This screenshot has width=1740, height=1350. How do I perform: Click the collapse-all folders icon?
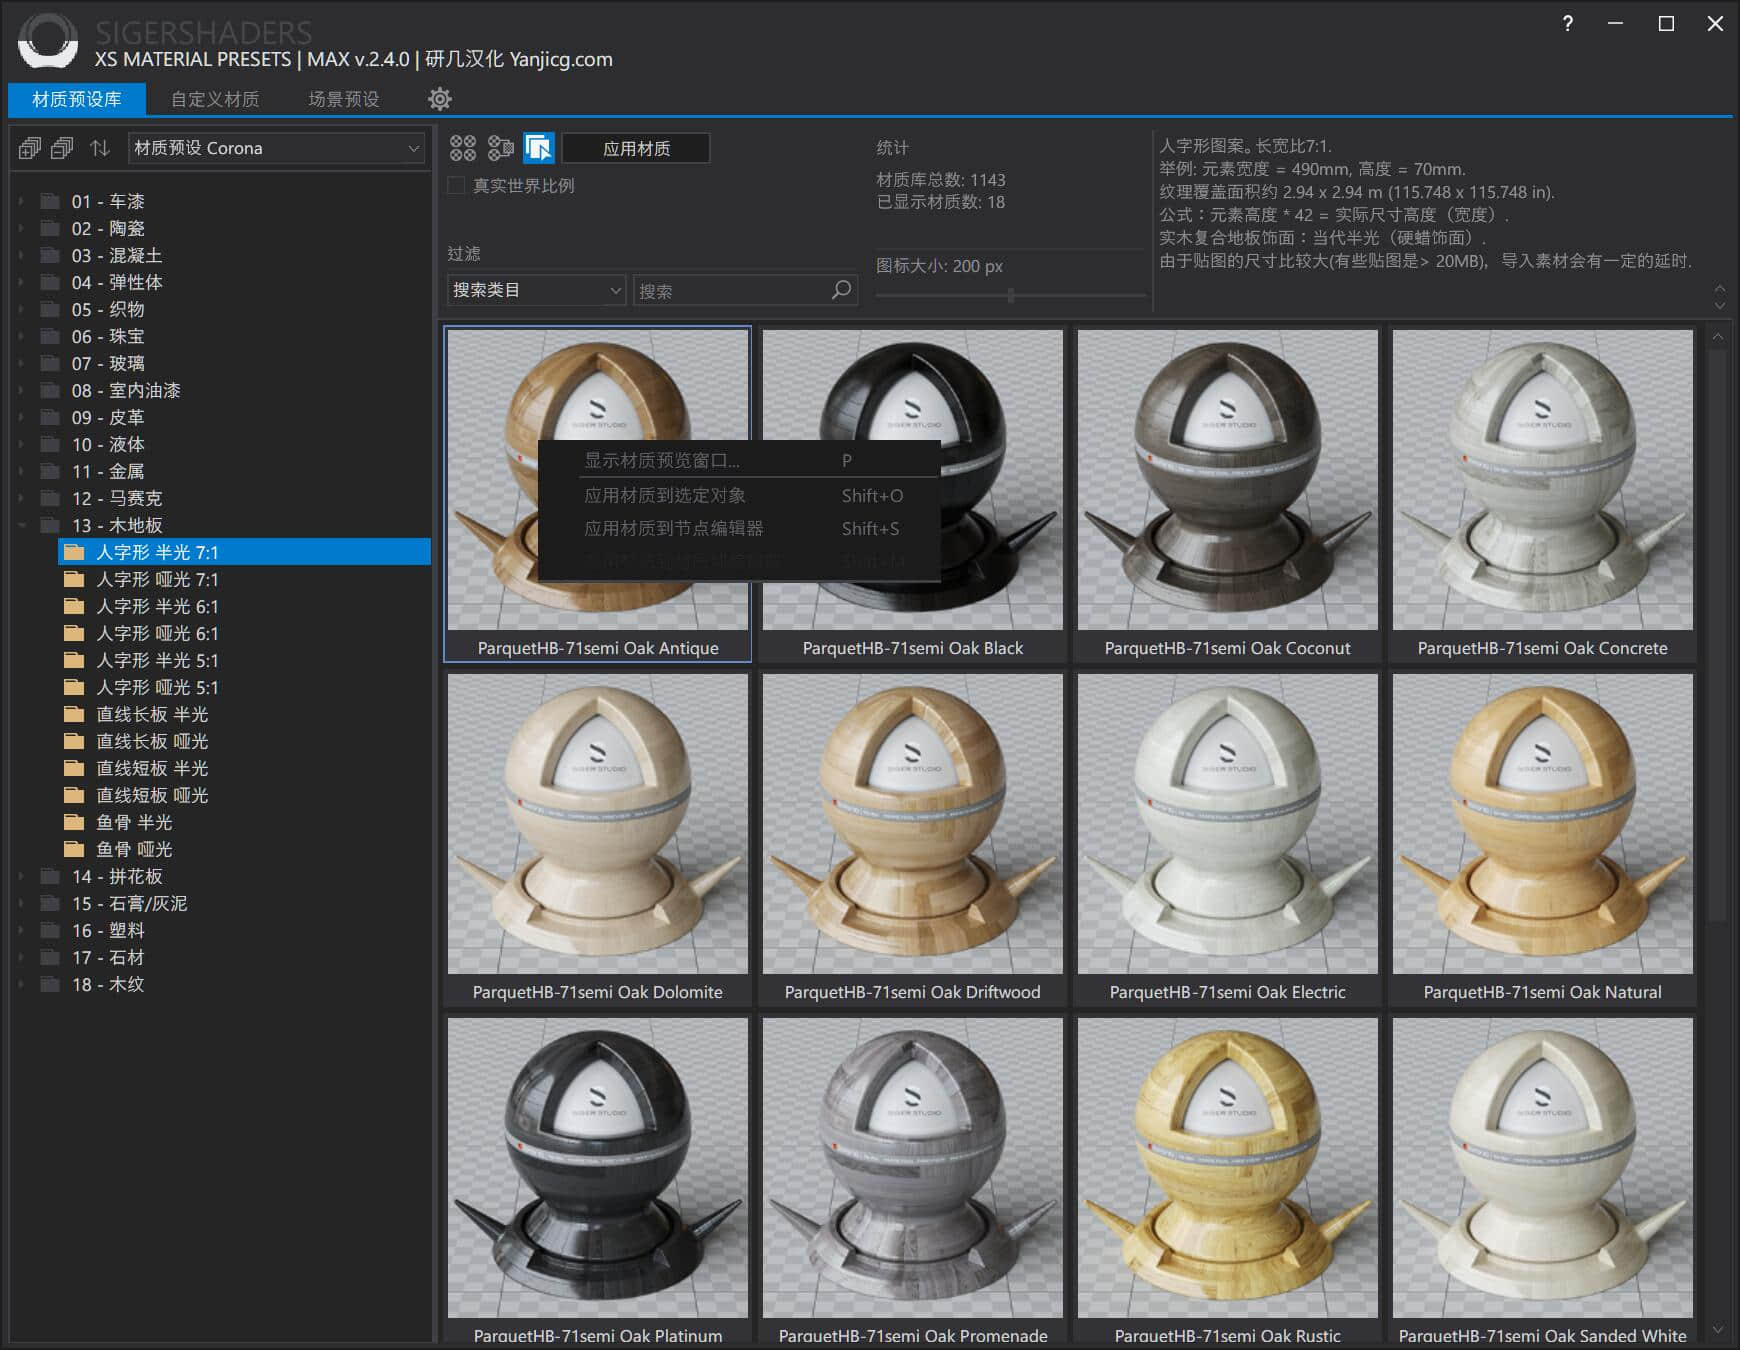click(x=62, y=148)
